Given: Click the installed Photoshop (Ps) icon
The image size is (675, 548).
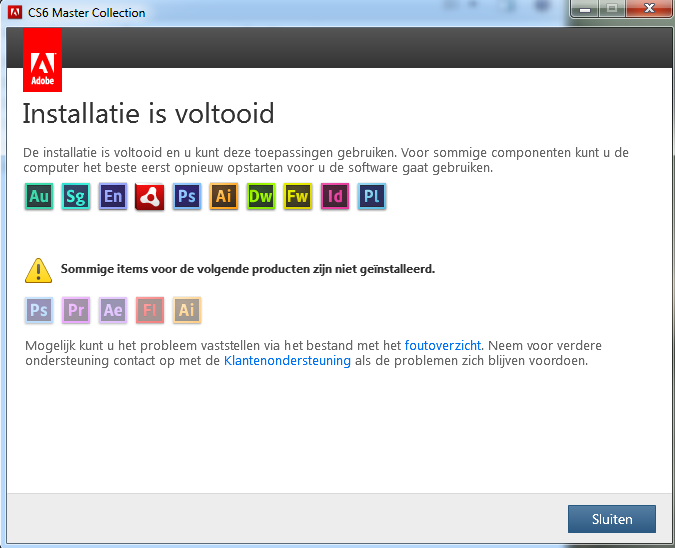Looking at the screenshot, I should point(187,196).
